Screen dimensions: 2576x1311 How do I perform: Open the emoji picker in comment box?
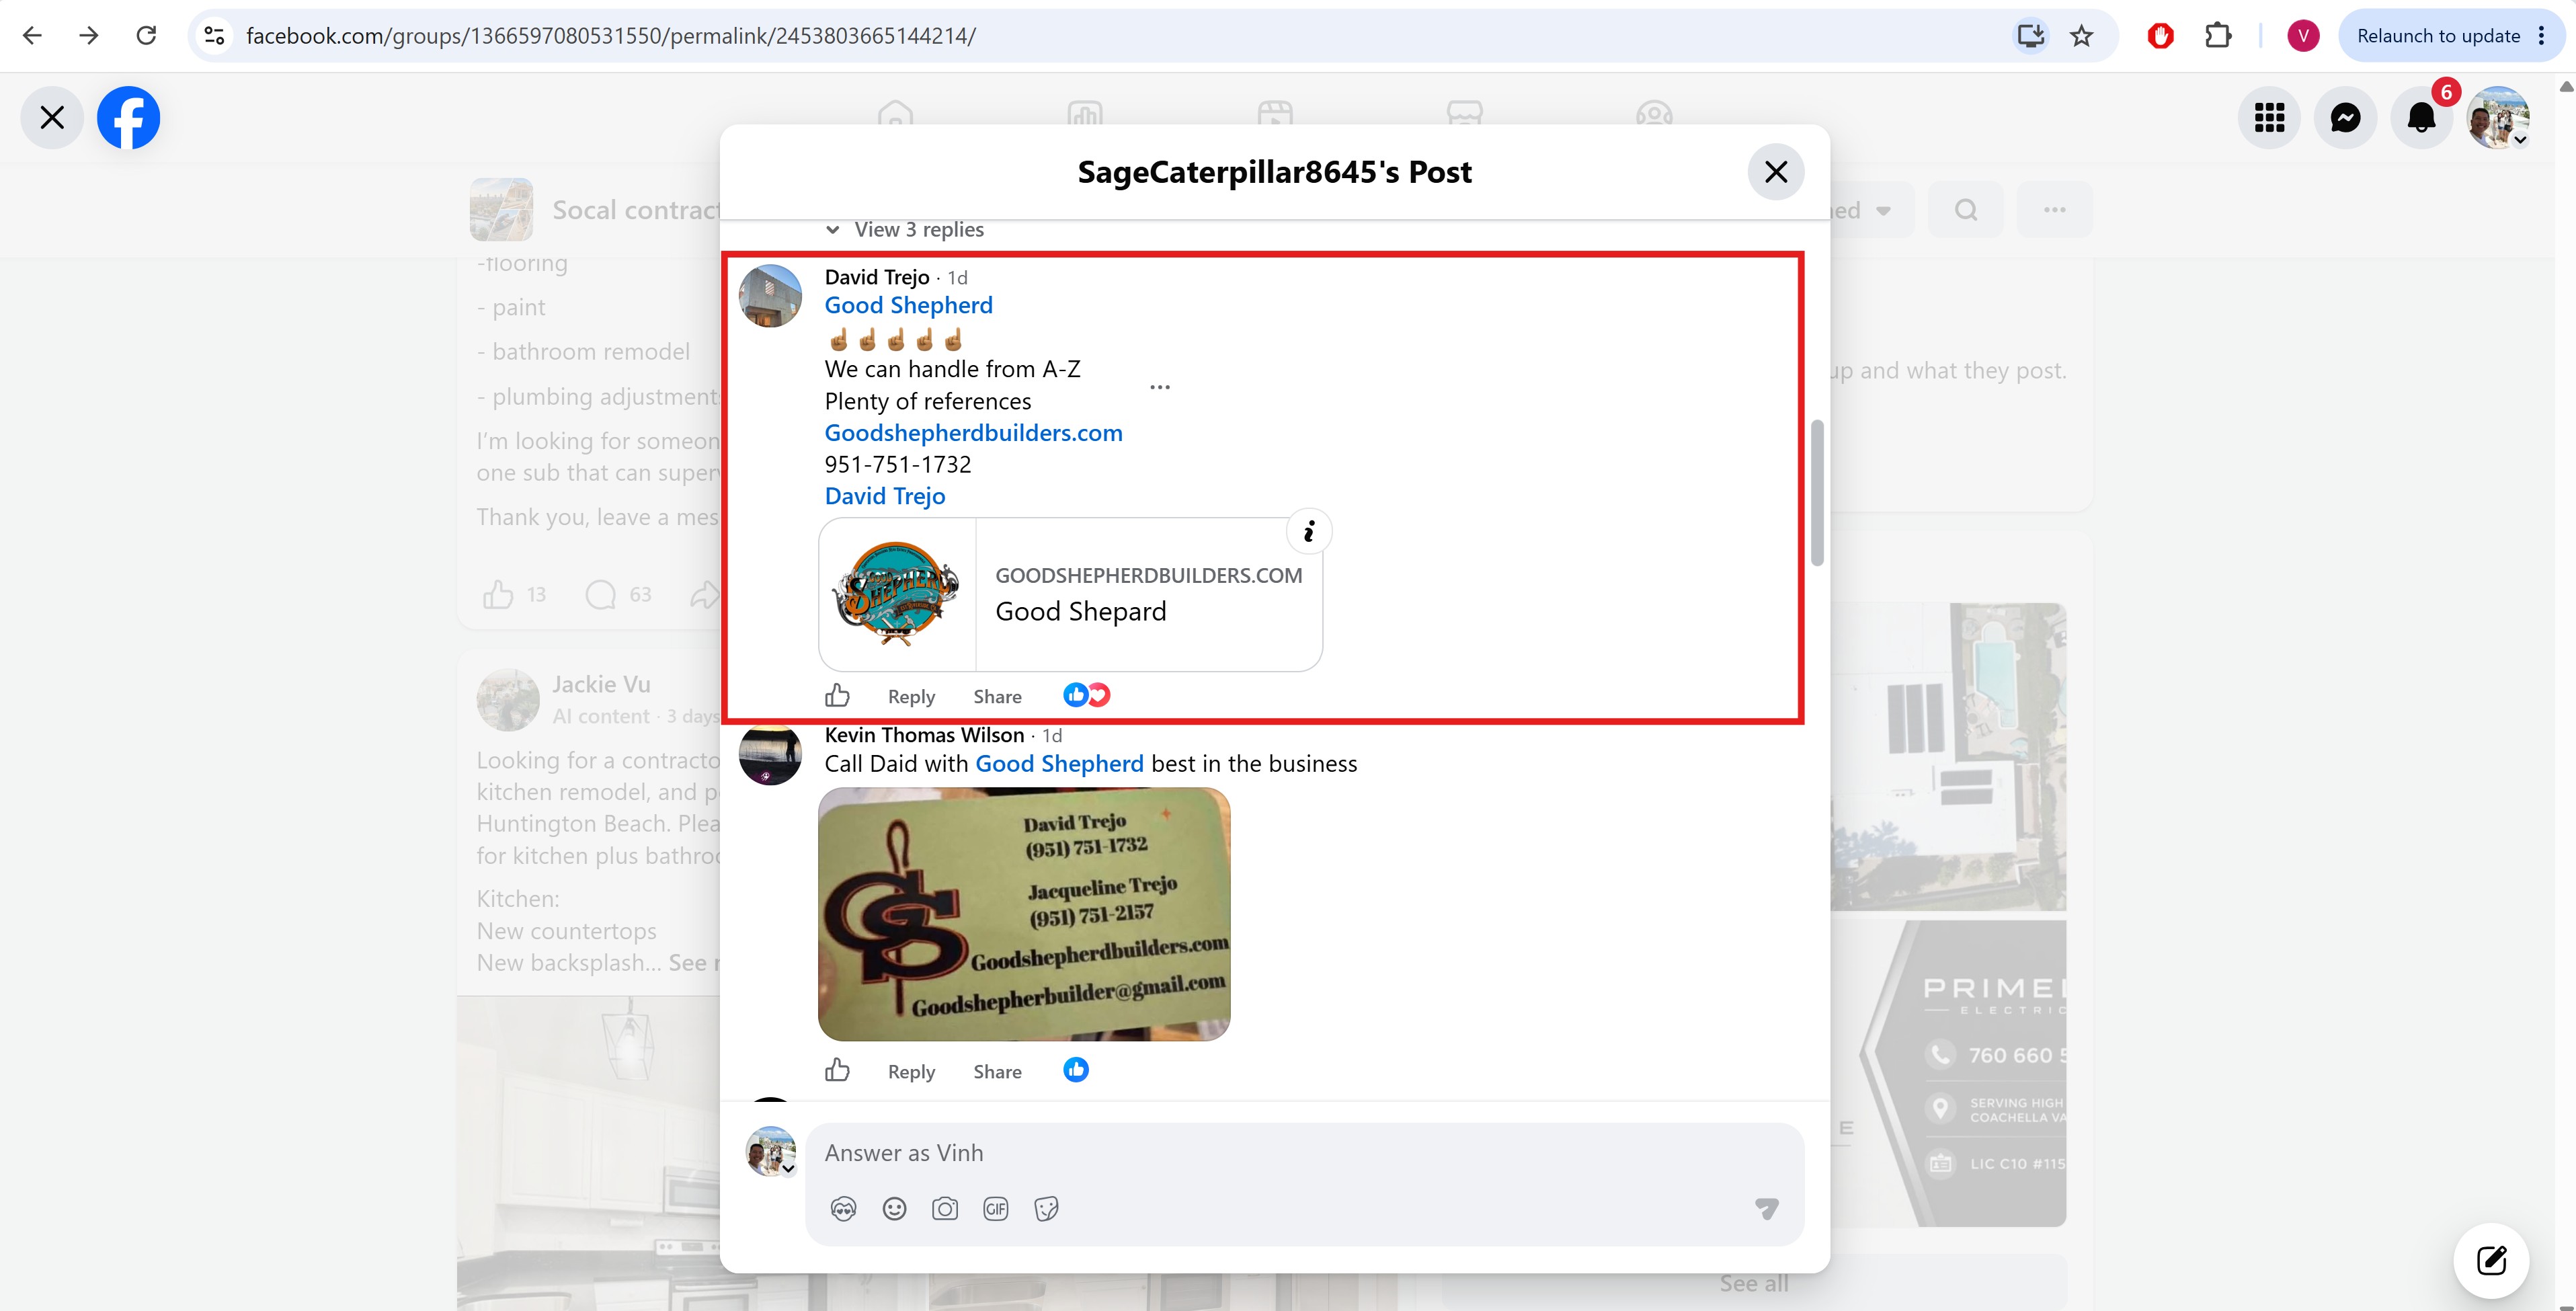pos(894,1209)
